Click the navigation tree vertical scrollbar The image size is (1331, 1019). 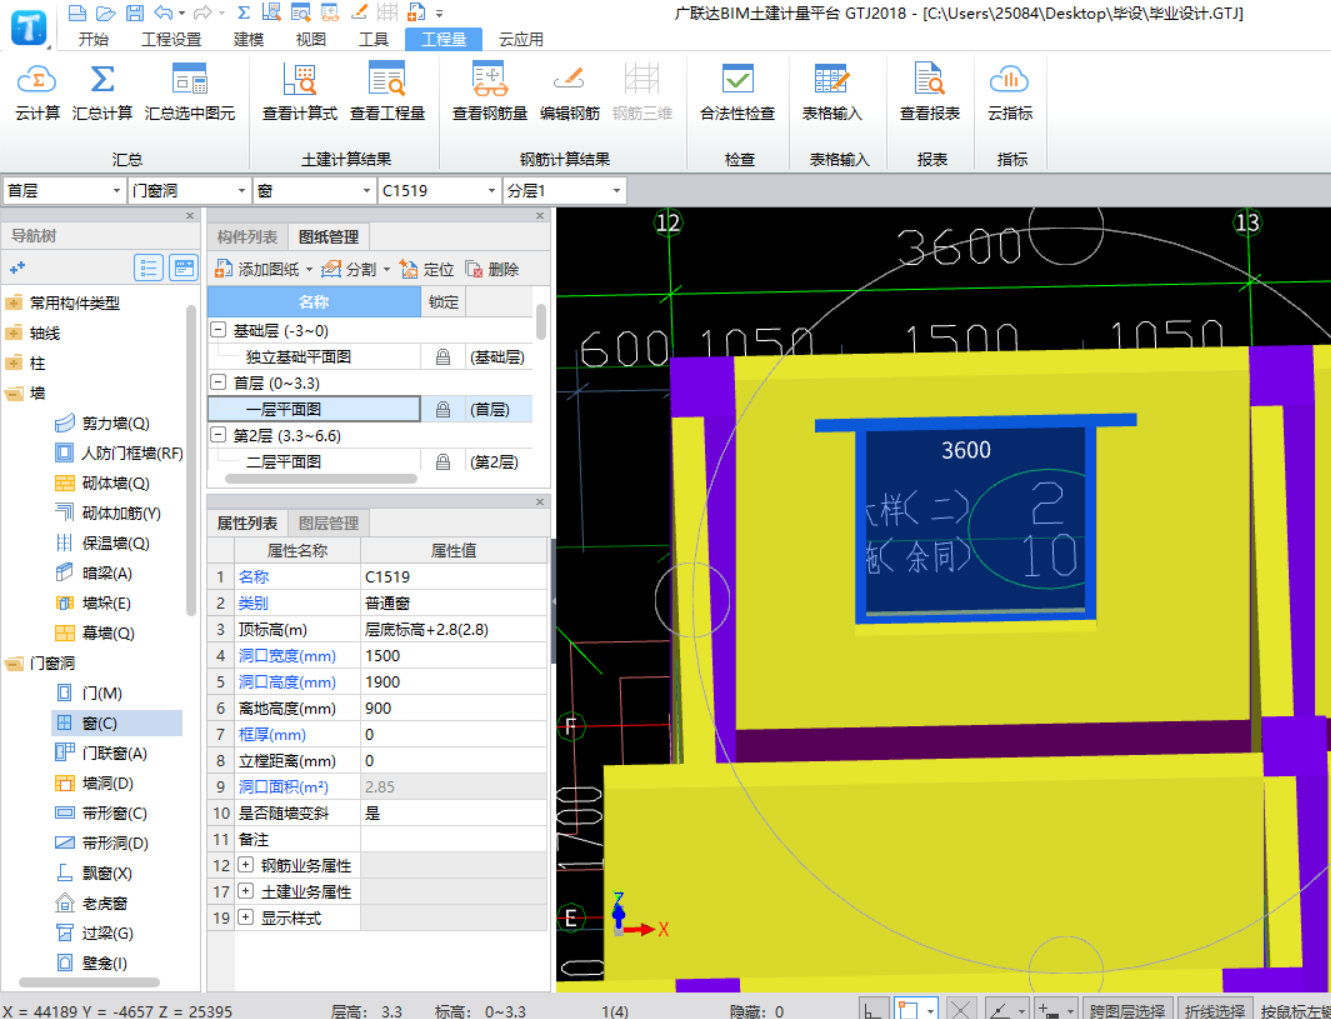coord(191,460)
